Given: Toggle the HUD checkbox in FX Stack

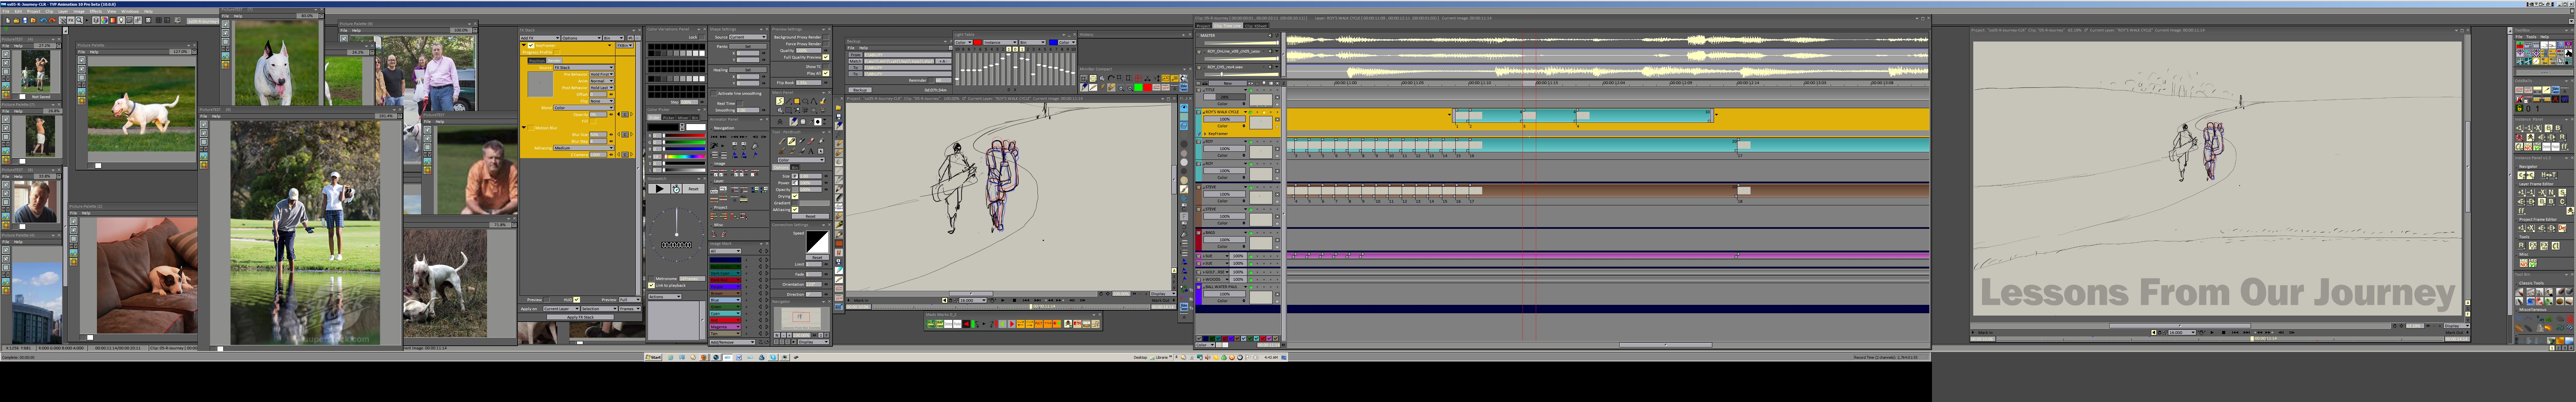Looking at the screenshot, I should click(577, 300).
